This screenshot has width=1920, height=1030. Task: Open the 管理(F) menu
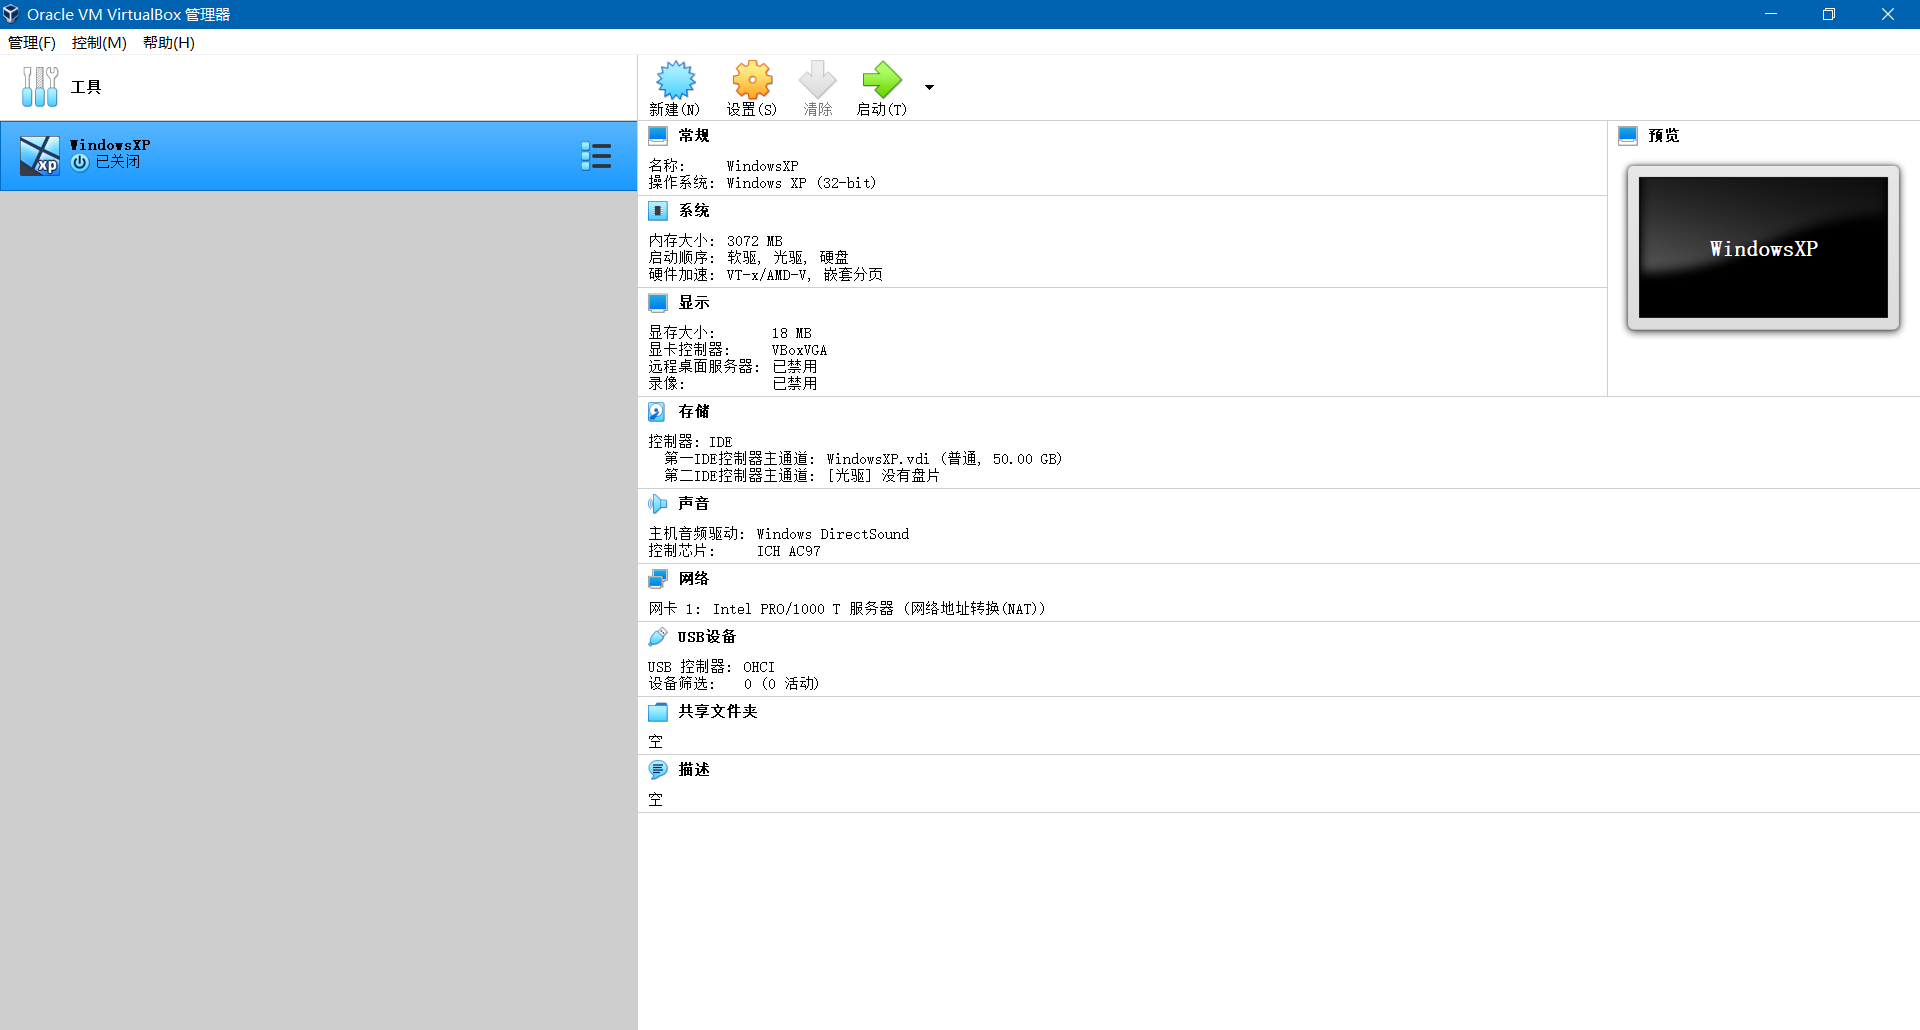pyautogui.click(x=32, y=42)
